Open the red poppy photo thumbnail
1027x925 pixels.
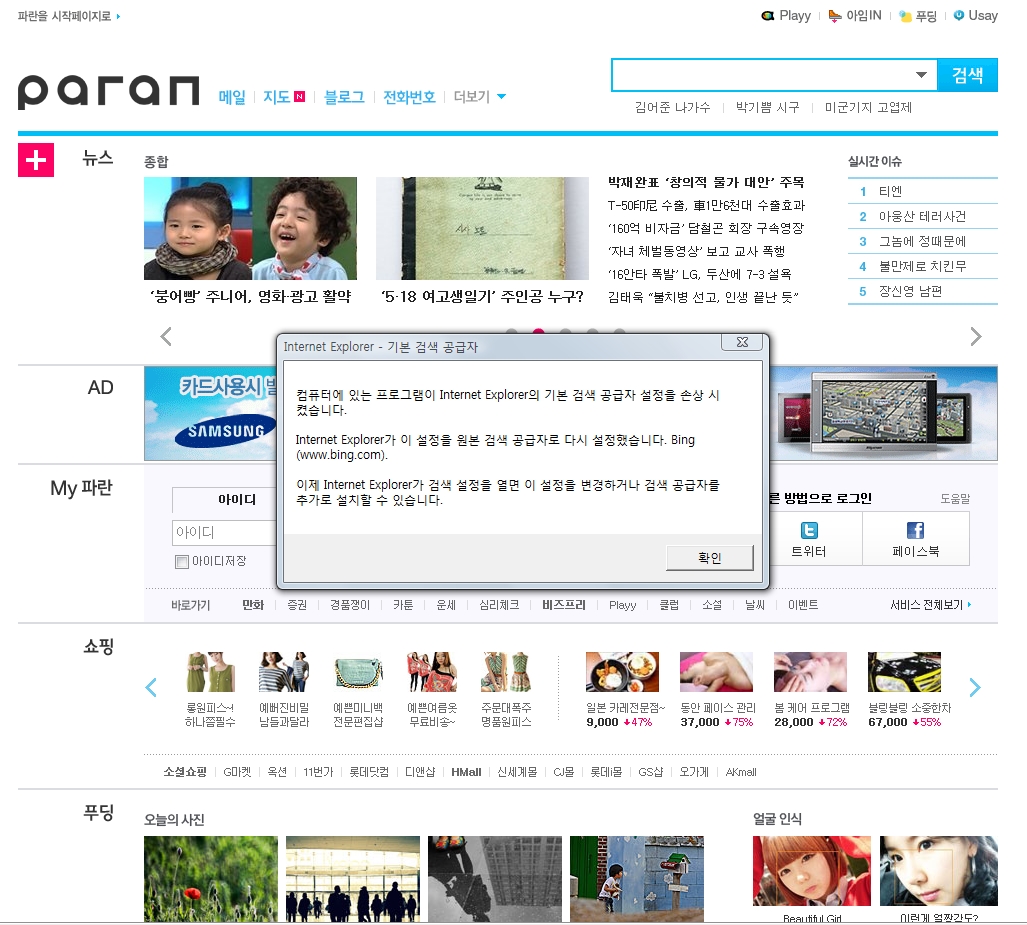[x=211, y=879]
